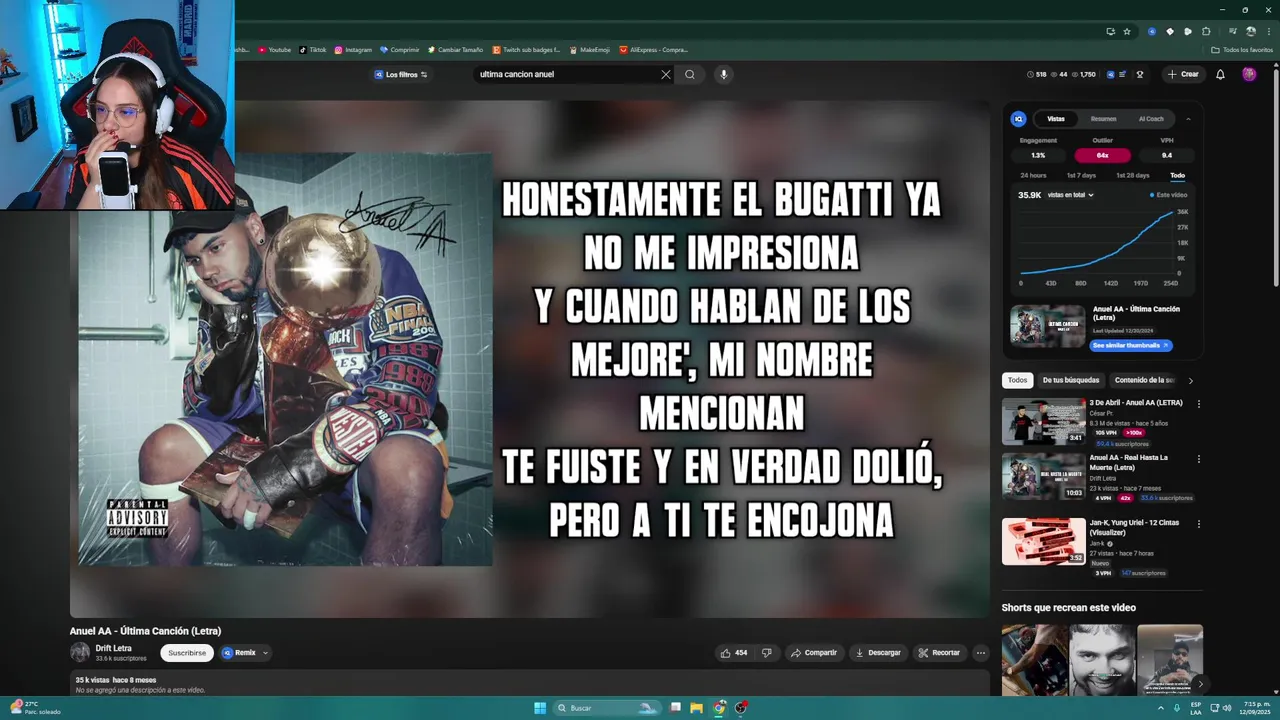Viewport: 1280px width, 720px height.
Task: Select 24 hours time range
Action: point(1033,175)
